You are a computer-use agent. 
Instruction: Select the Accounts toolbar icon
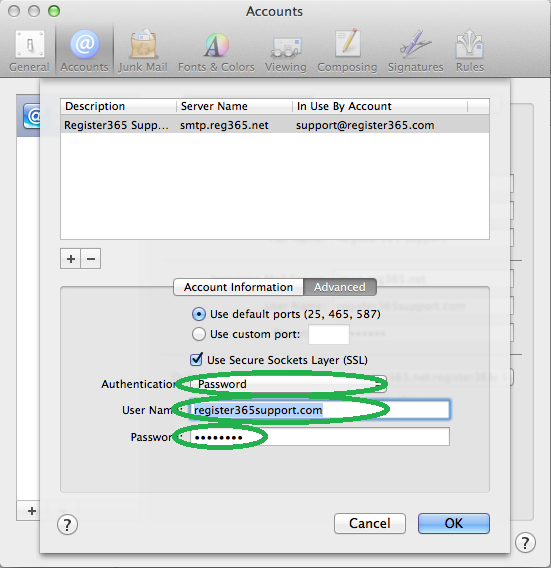point(84,51)
